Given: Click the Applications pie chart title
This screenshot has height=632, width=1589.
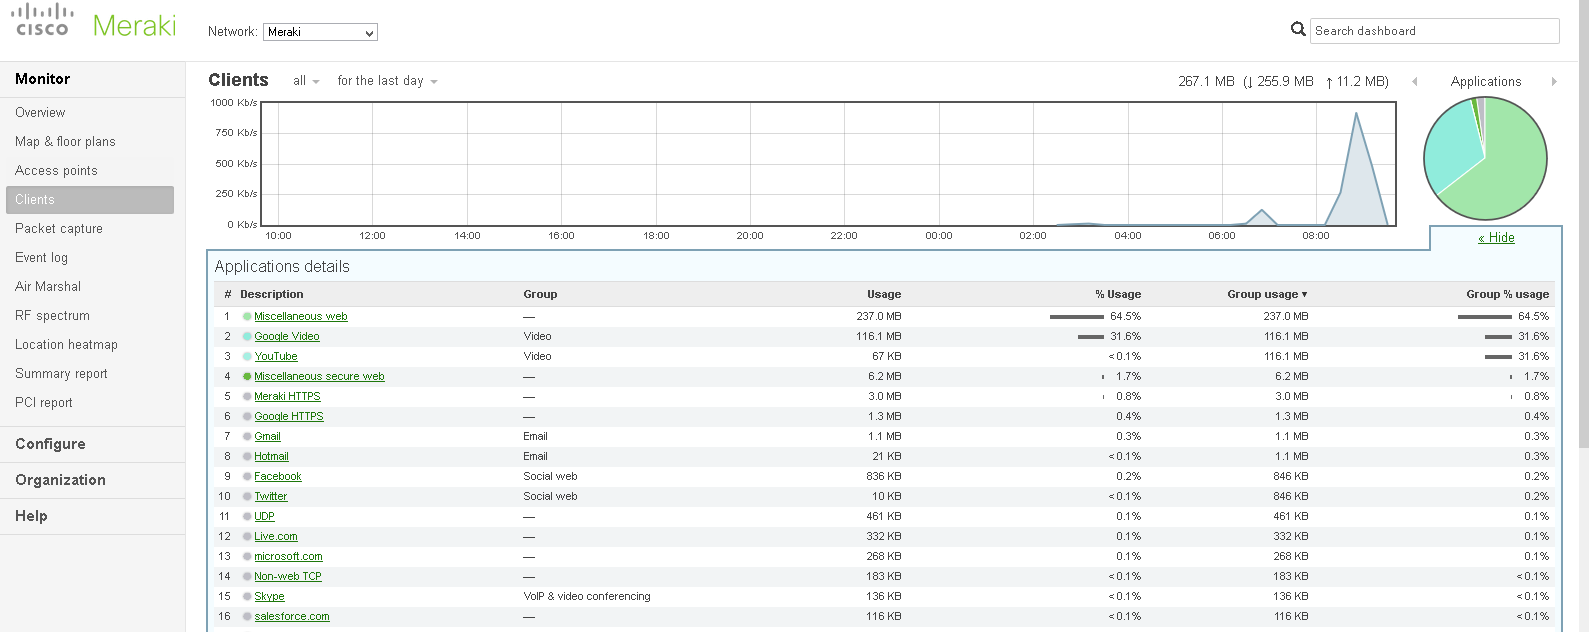Looking at the screenshot, I should click(x=1486, y=82).
